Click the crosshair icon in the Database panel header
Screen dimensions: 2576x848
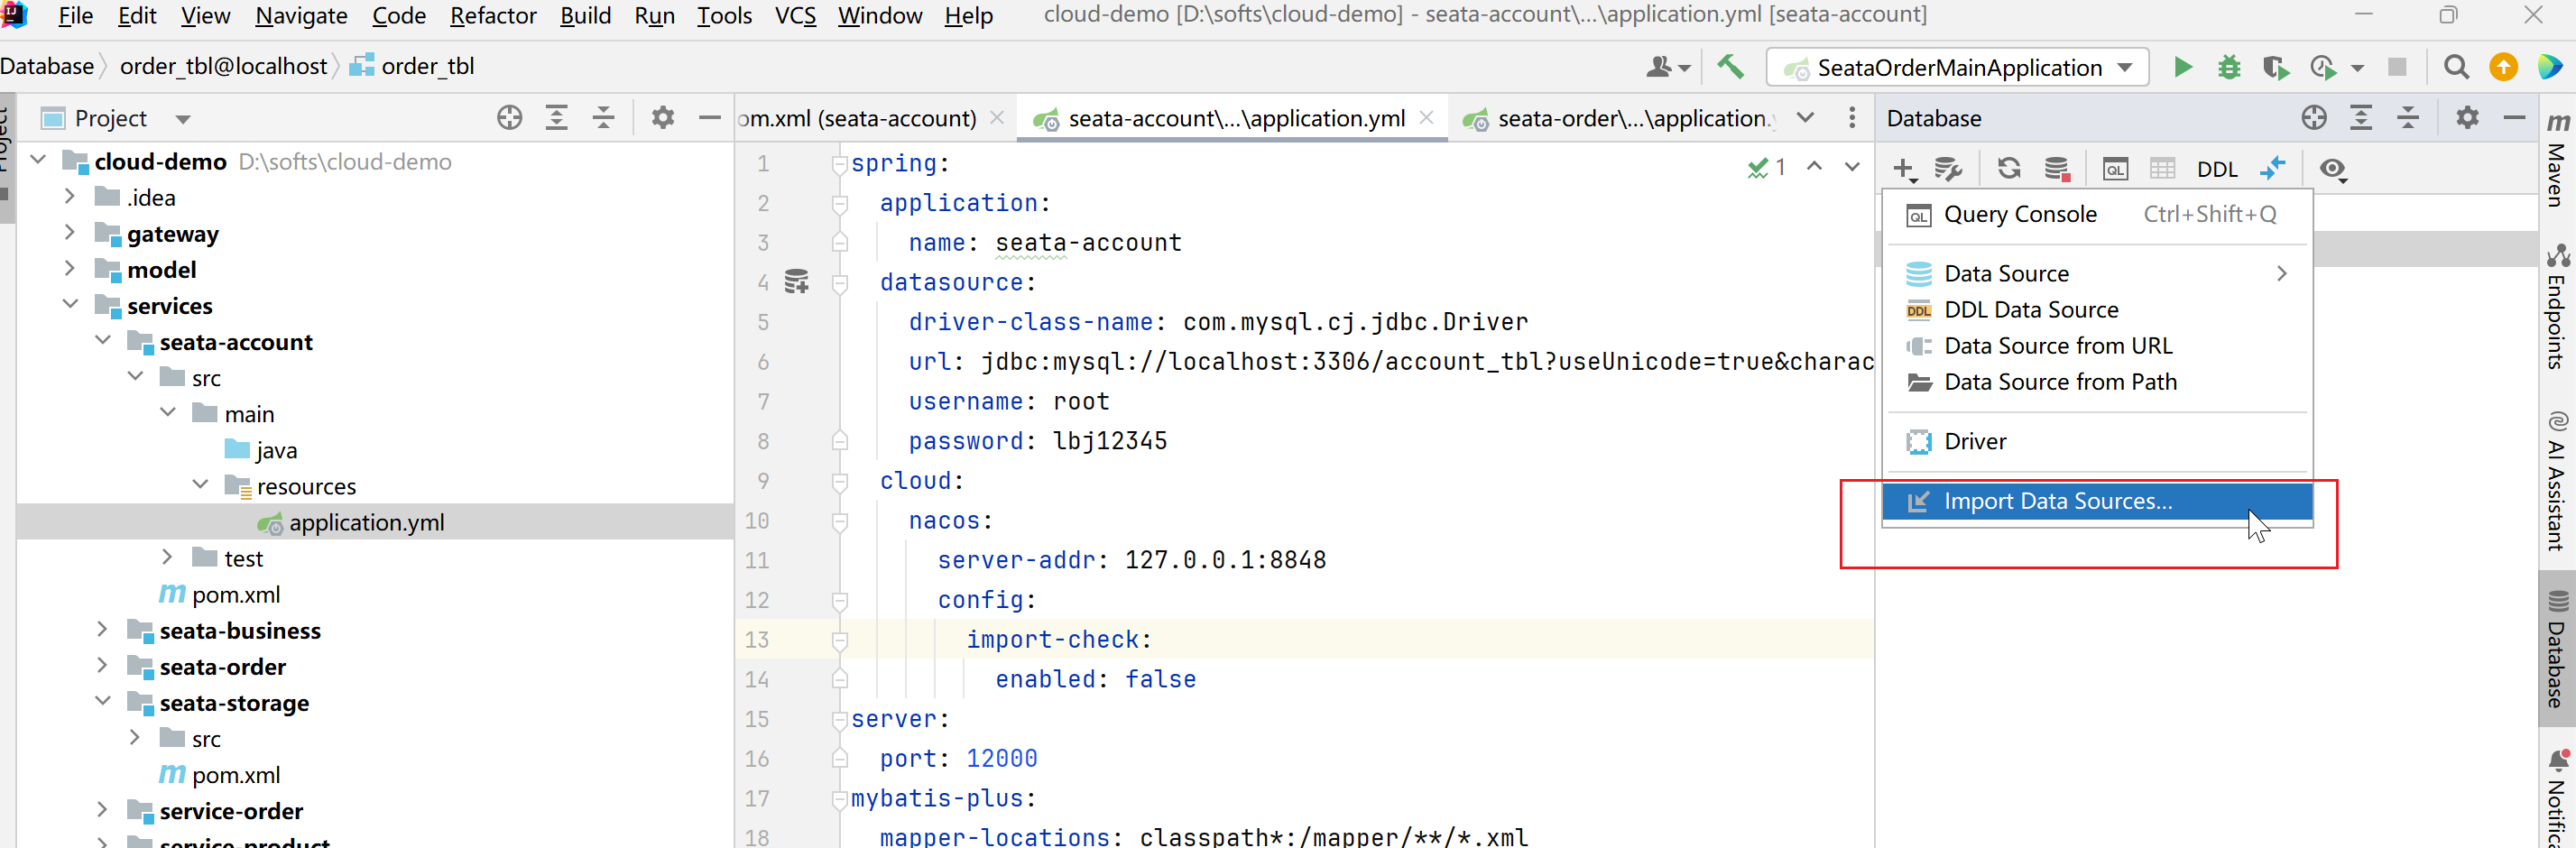click(2314, 118)
